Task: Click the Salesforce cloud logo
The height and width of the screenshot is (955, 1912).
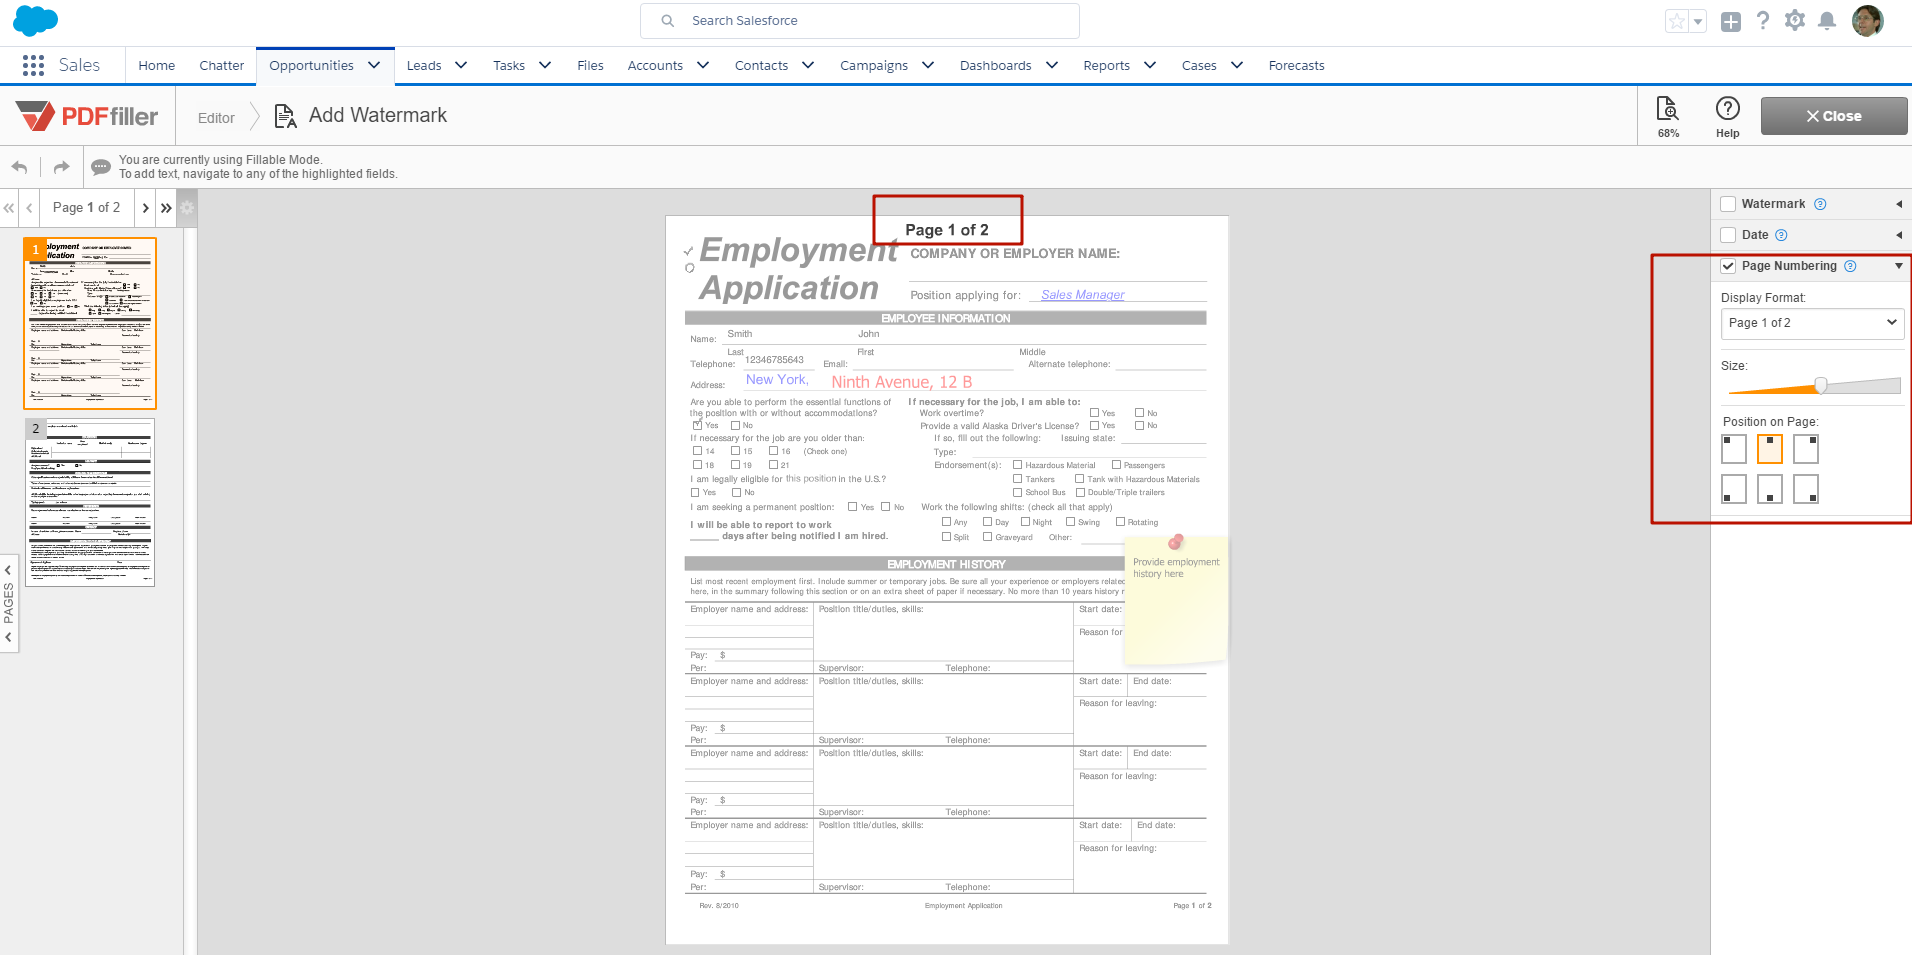Action: click(x=35, y=20)
